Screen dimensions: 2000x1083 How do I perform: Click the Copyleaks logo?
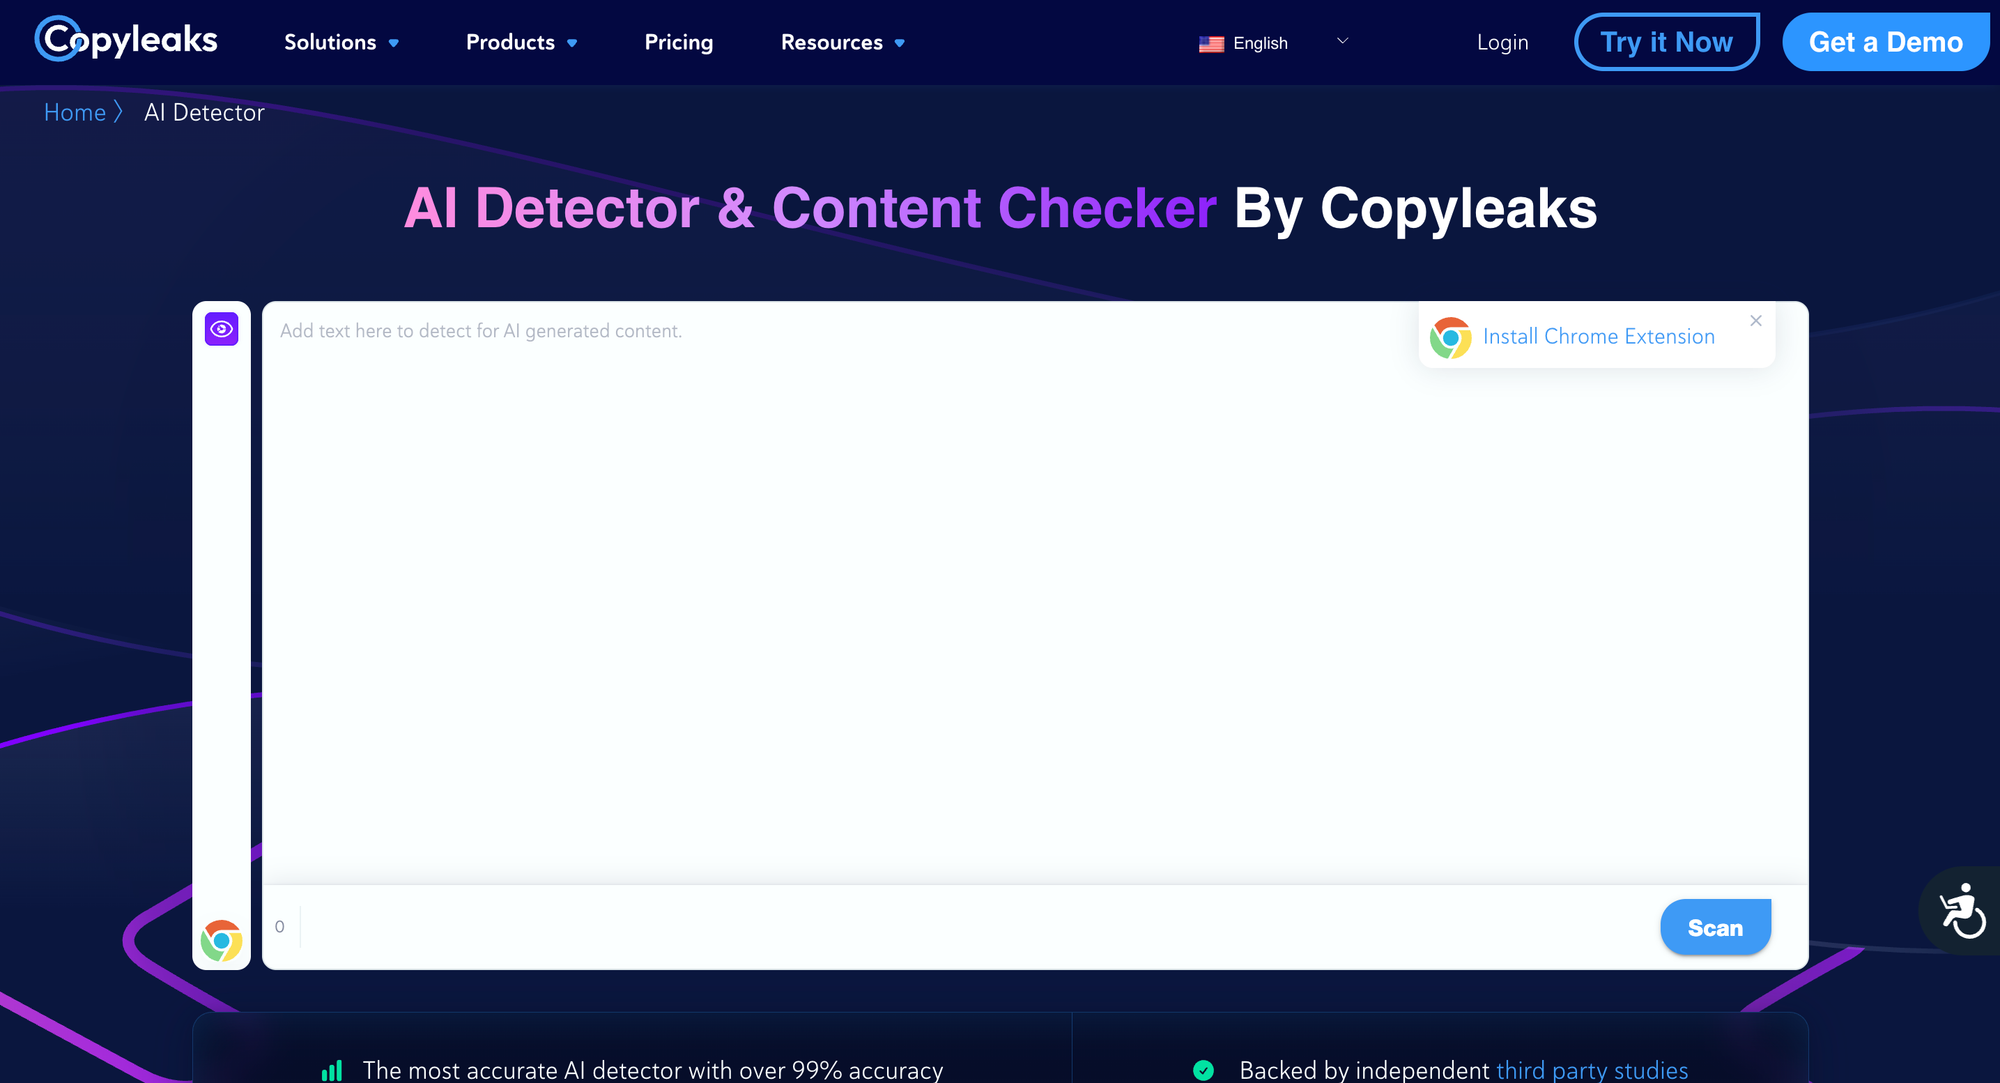pyautogui.click(x=126, y=40)
